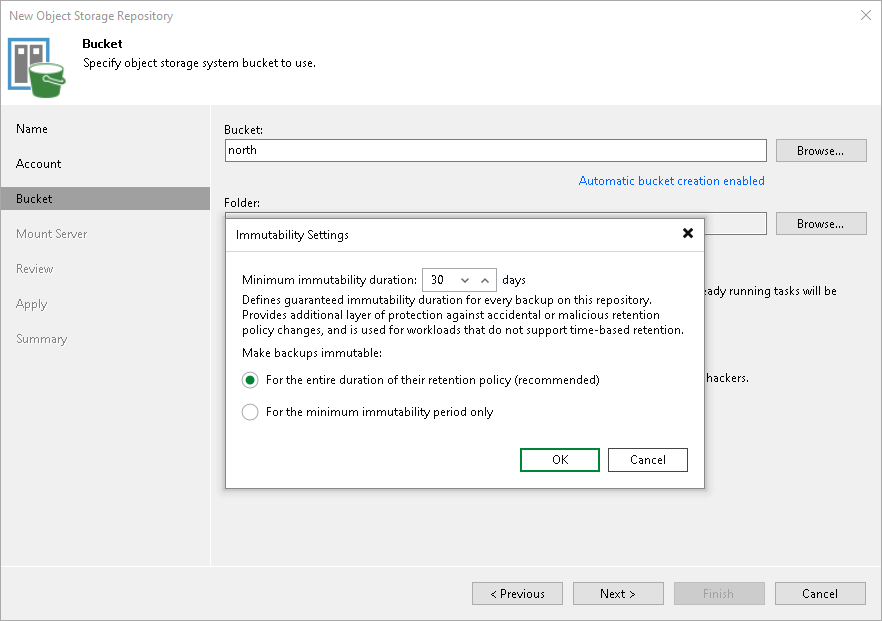Decrease immutability duration with the down arrow

[x=465, y=280]
